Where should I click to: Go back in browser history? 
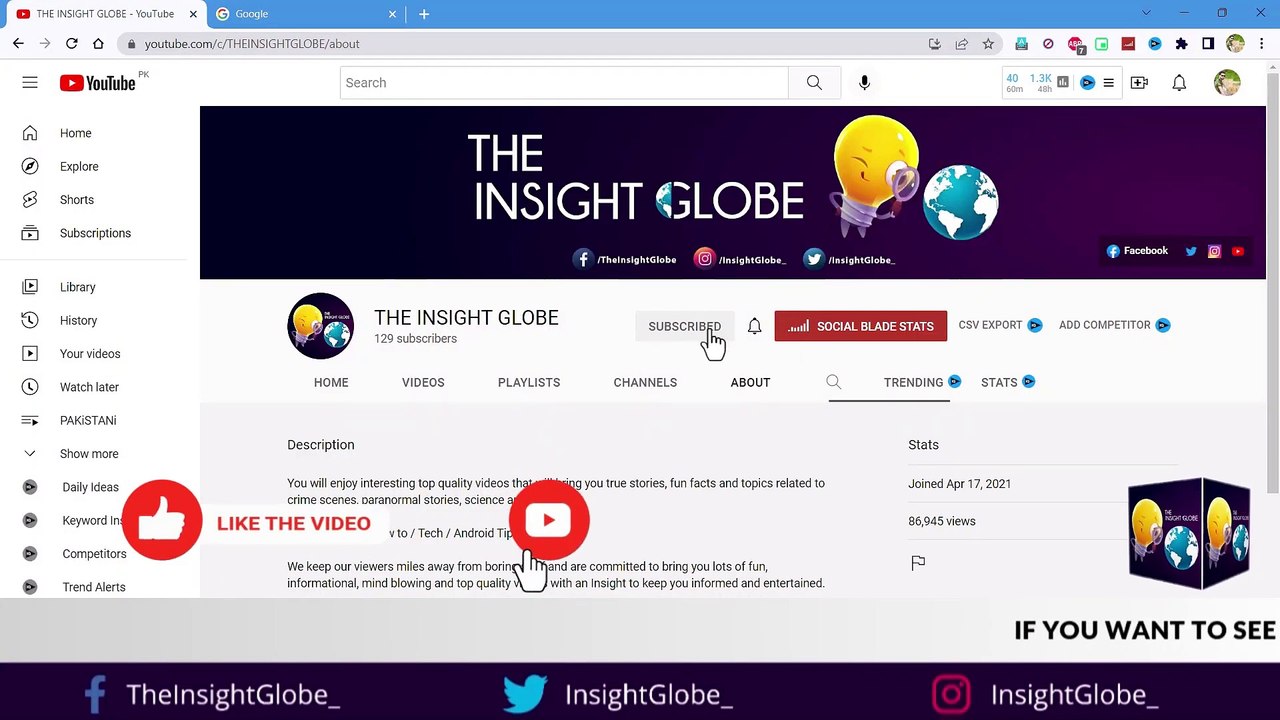[x=18, y=44]
